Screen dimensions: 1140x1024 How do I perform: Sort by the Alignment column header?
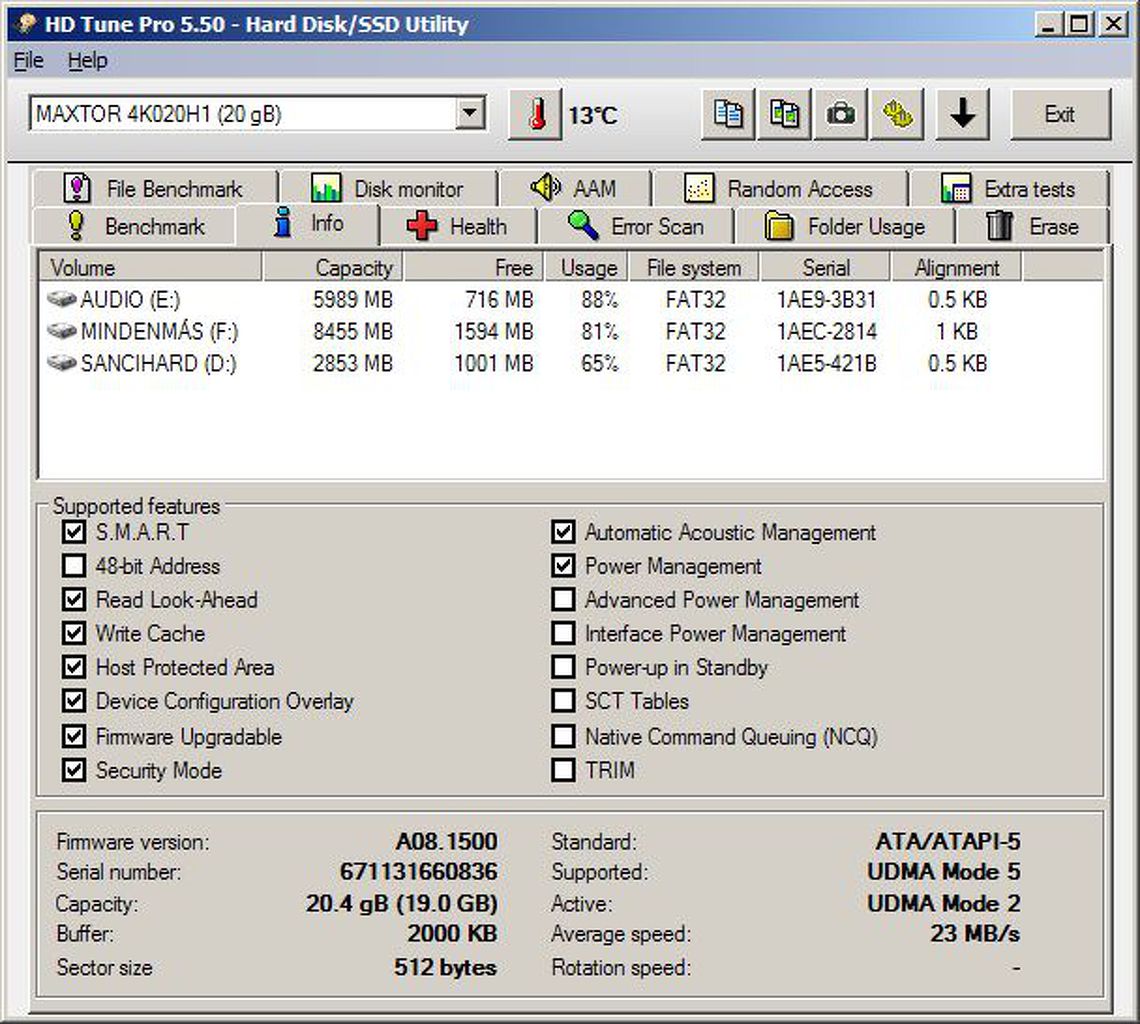pyautogui.click(x=956, y=268)
